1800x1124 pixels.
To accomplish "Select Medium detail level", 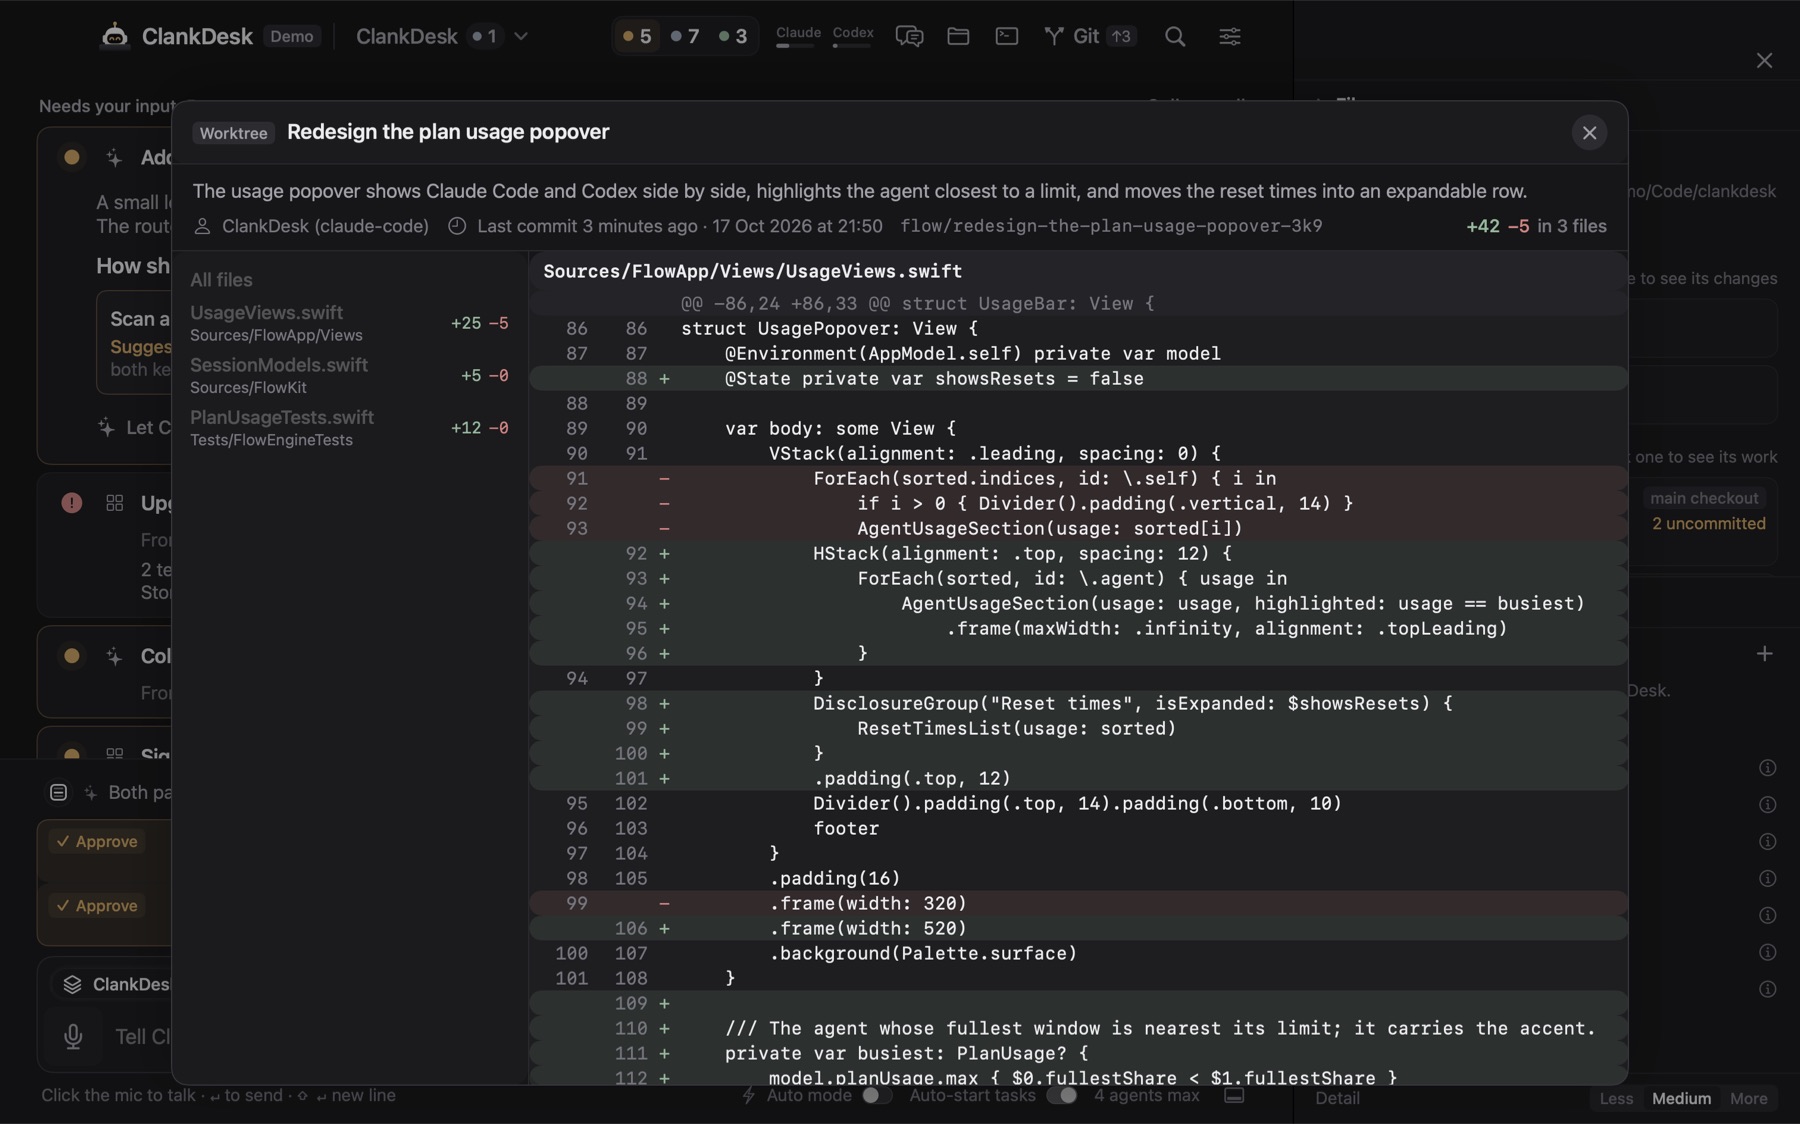I will [1681, 1098].
